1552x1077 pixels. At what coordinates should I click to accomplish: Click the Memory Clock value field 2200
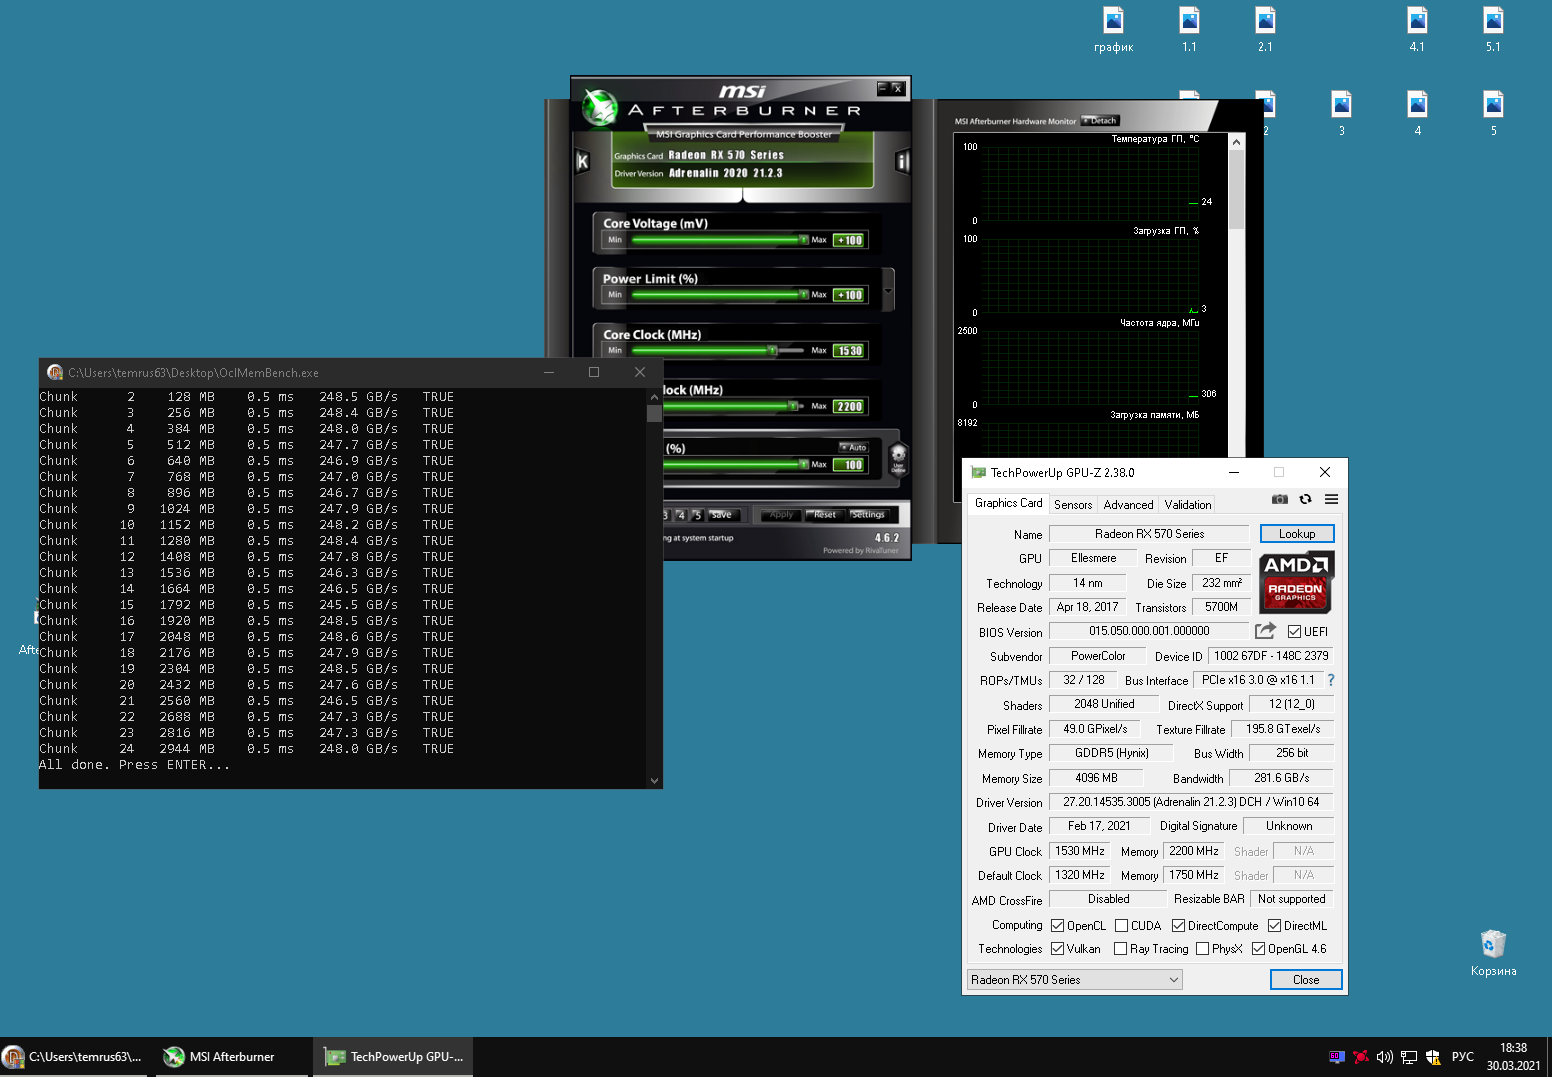click(850, 407)
